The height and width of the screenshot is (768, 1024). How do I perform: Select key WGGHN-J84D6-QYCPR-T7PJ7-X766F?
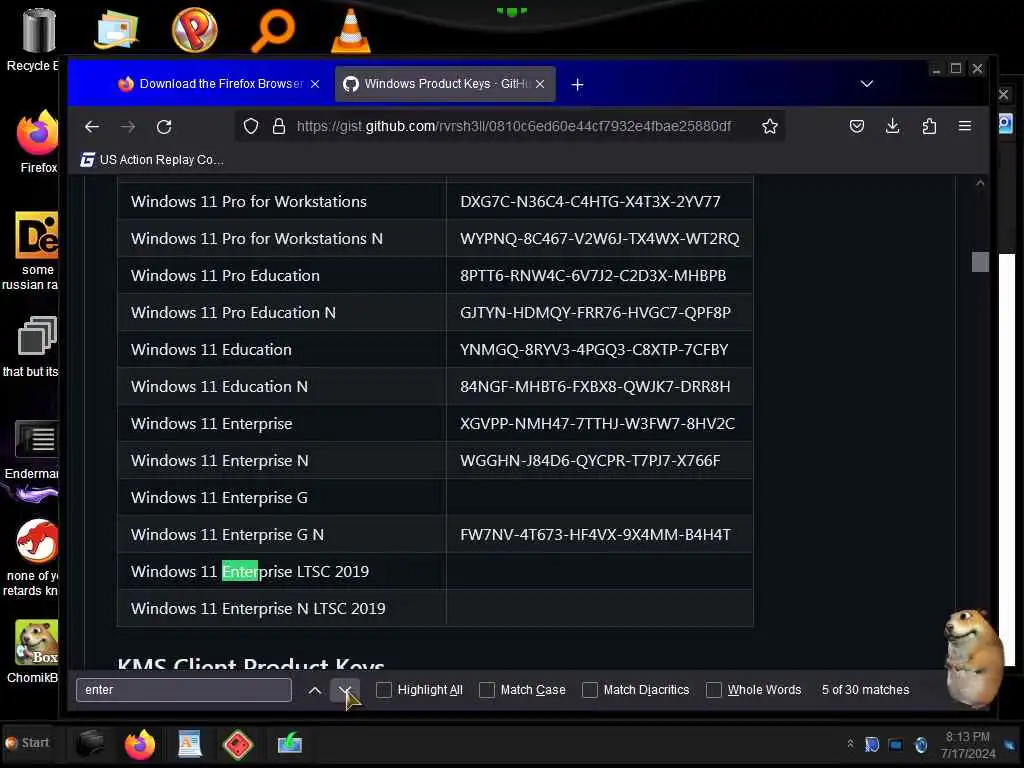[x=590, y=461]
